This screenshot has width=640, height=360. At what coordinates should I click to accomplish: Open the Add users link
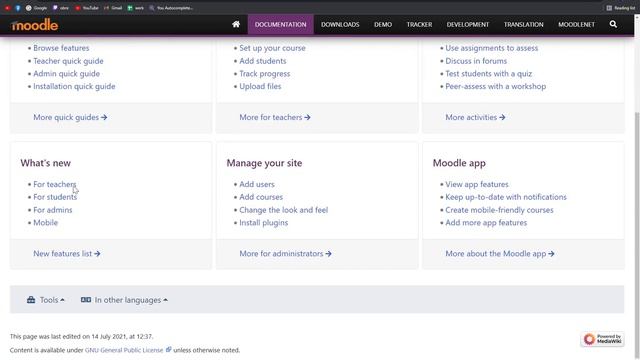pyautogui.click(x=257, y=184)
